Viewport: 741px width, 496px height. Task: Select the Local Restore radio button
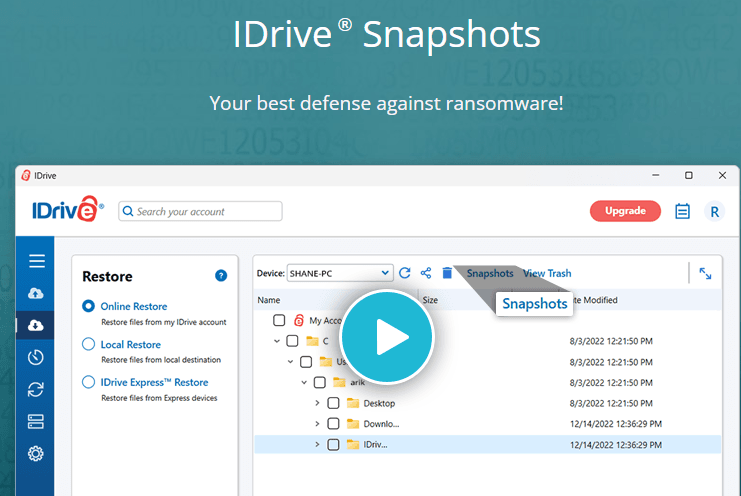point(88,344)
